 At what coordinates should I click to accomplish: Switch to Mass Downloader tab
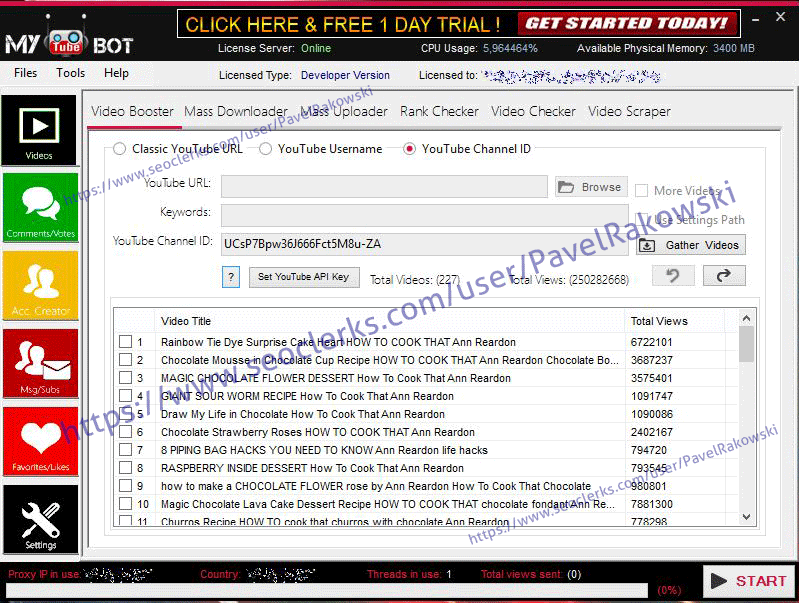[236, 111]
